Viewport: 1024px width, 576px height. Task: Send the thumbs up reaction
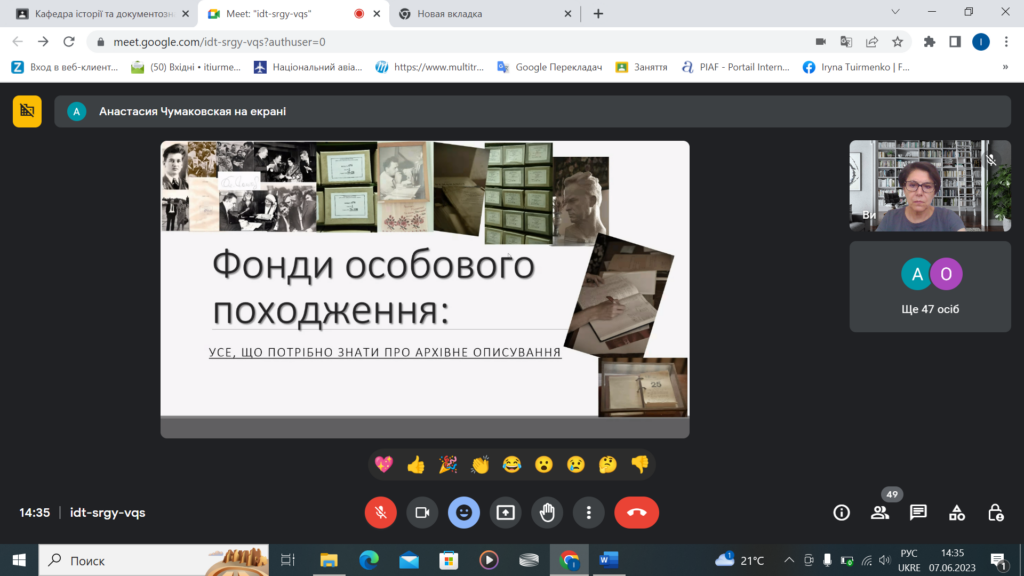point(416,464)
